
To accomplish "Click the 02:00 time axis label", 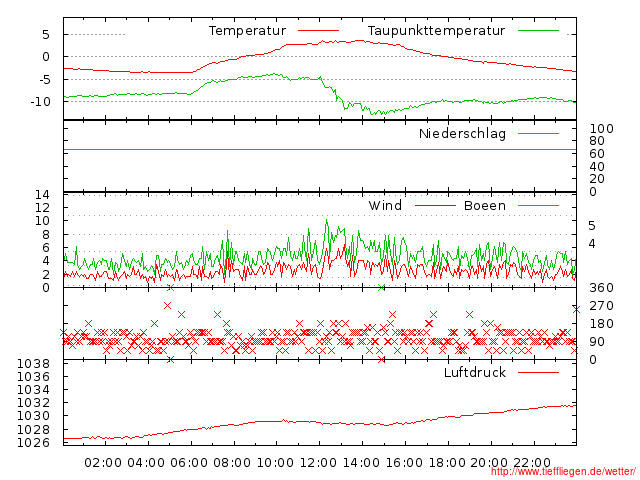I will tap(103, 463).
